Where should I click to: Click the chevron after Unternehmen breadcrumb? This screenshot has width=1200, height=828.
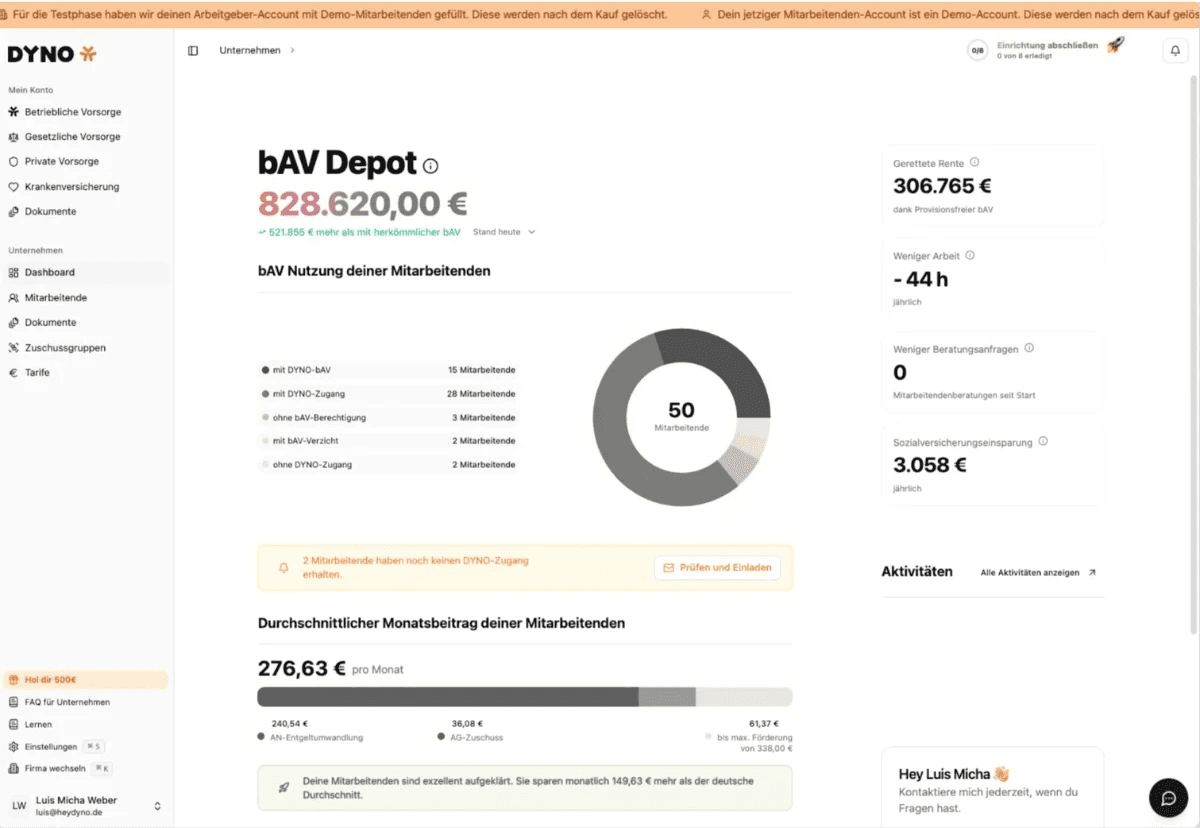coord(292,50)
